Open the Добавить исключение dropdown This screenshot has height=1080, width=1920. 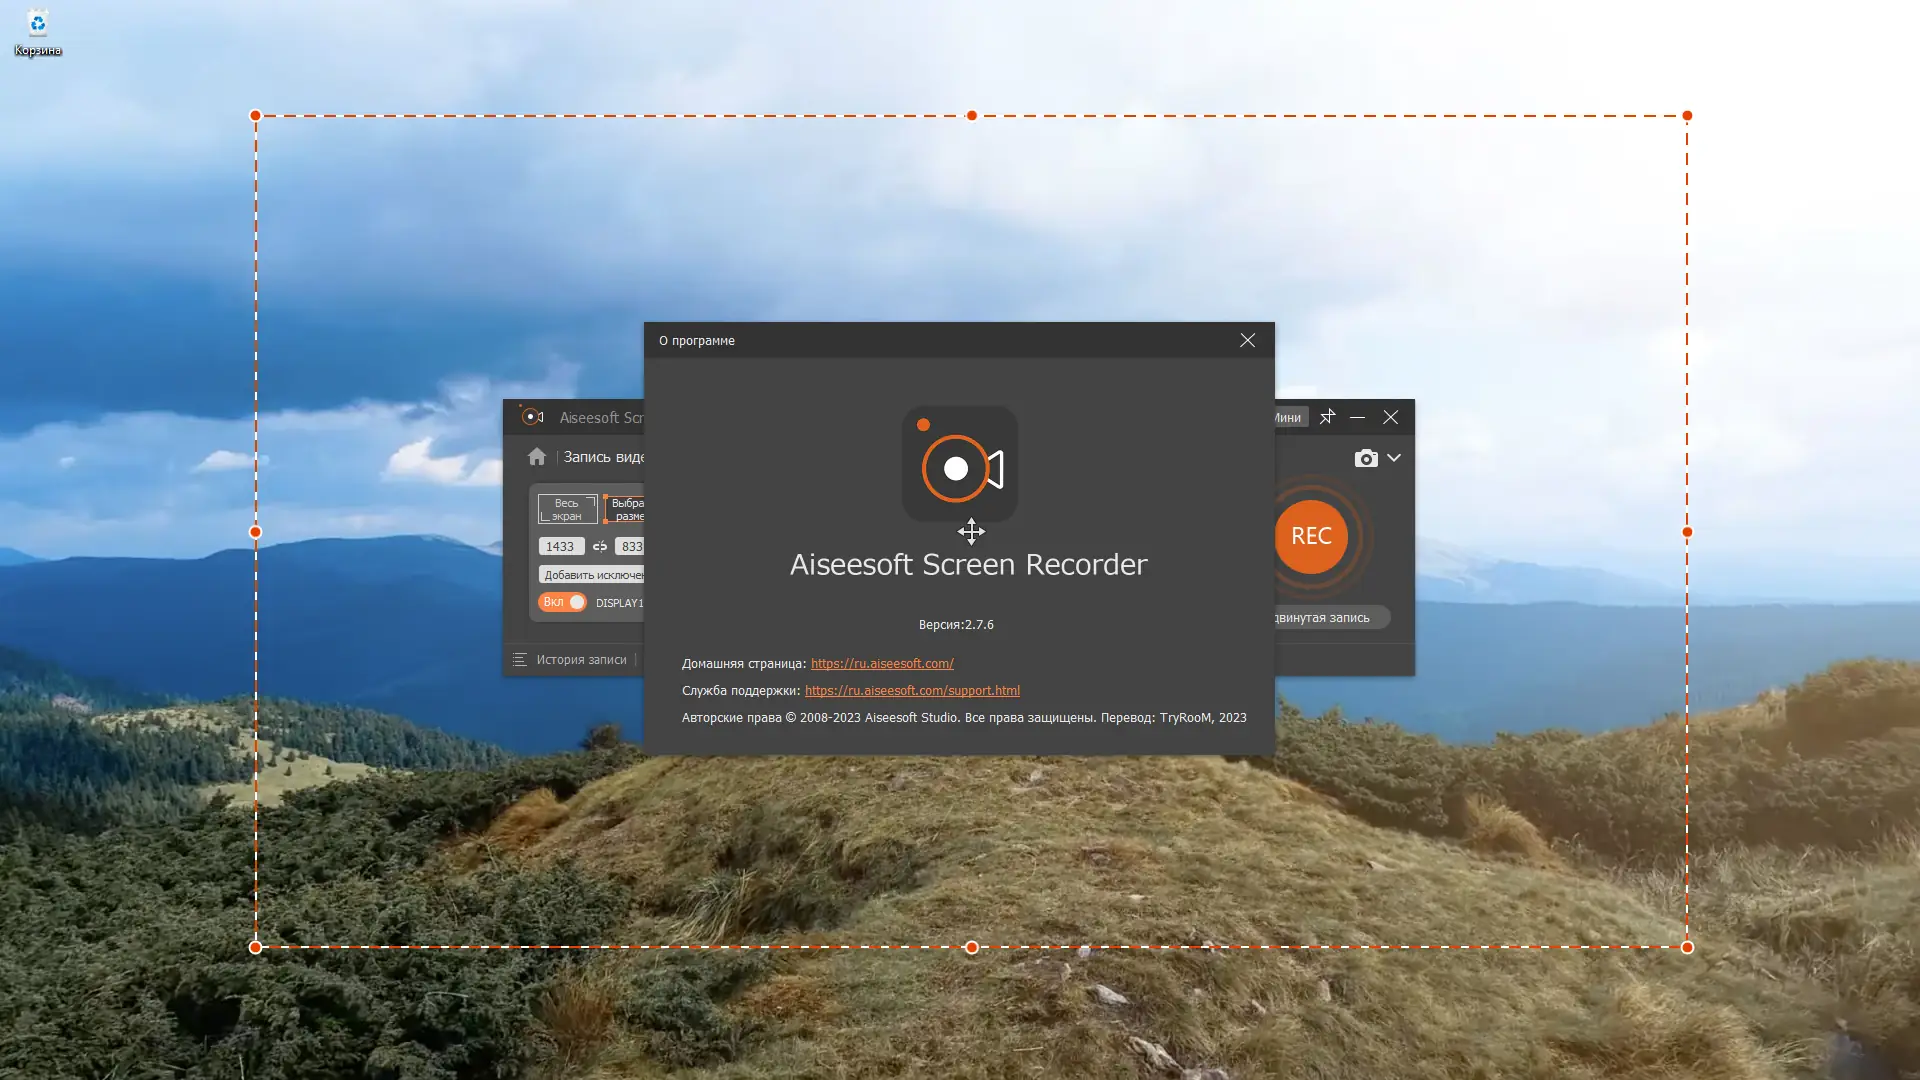[x=592, y=574]
